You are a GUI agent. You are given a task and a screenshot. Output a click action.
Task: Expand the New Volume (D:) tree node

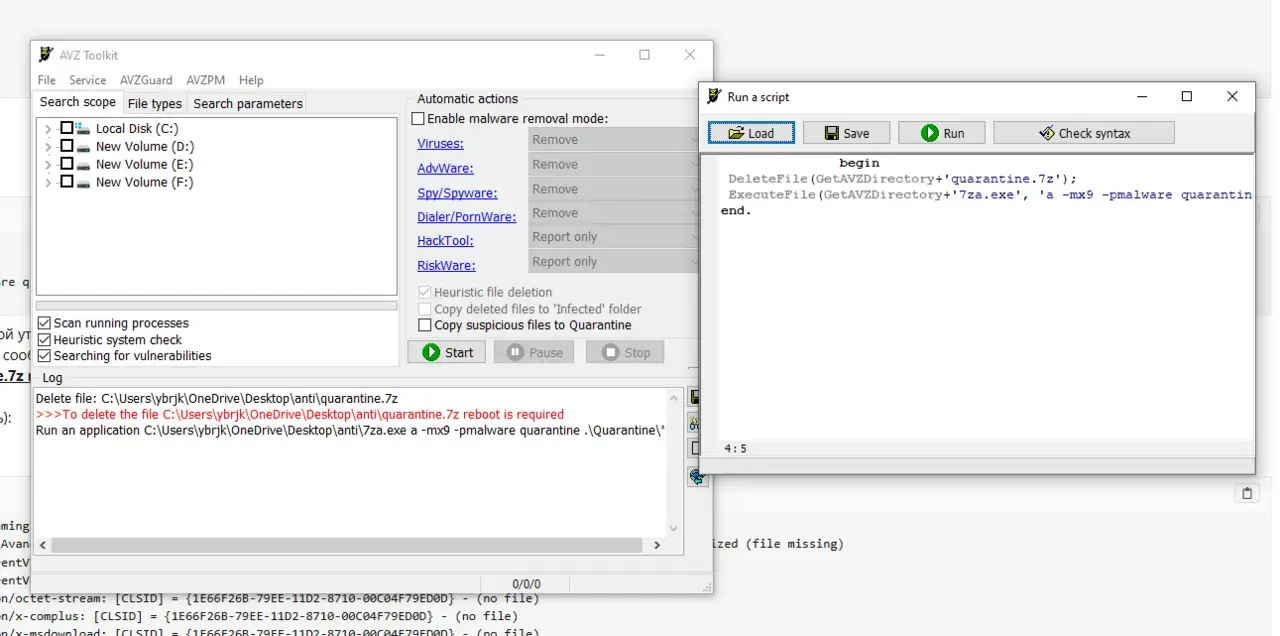pyautogui.click(x=47, y=146)
